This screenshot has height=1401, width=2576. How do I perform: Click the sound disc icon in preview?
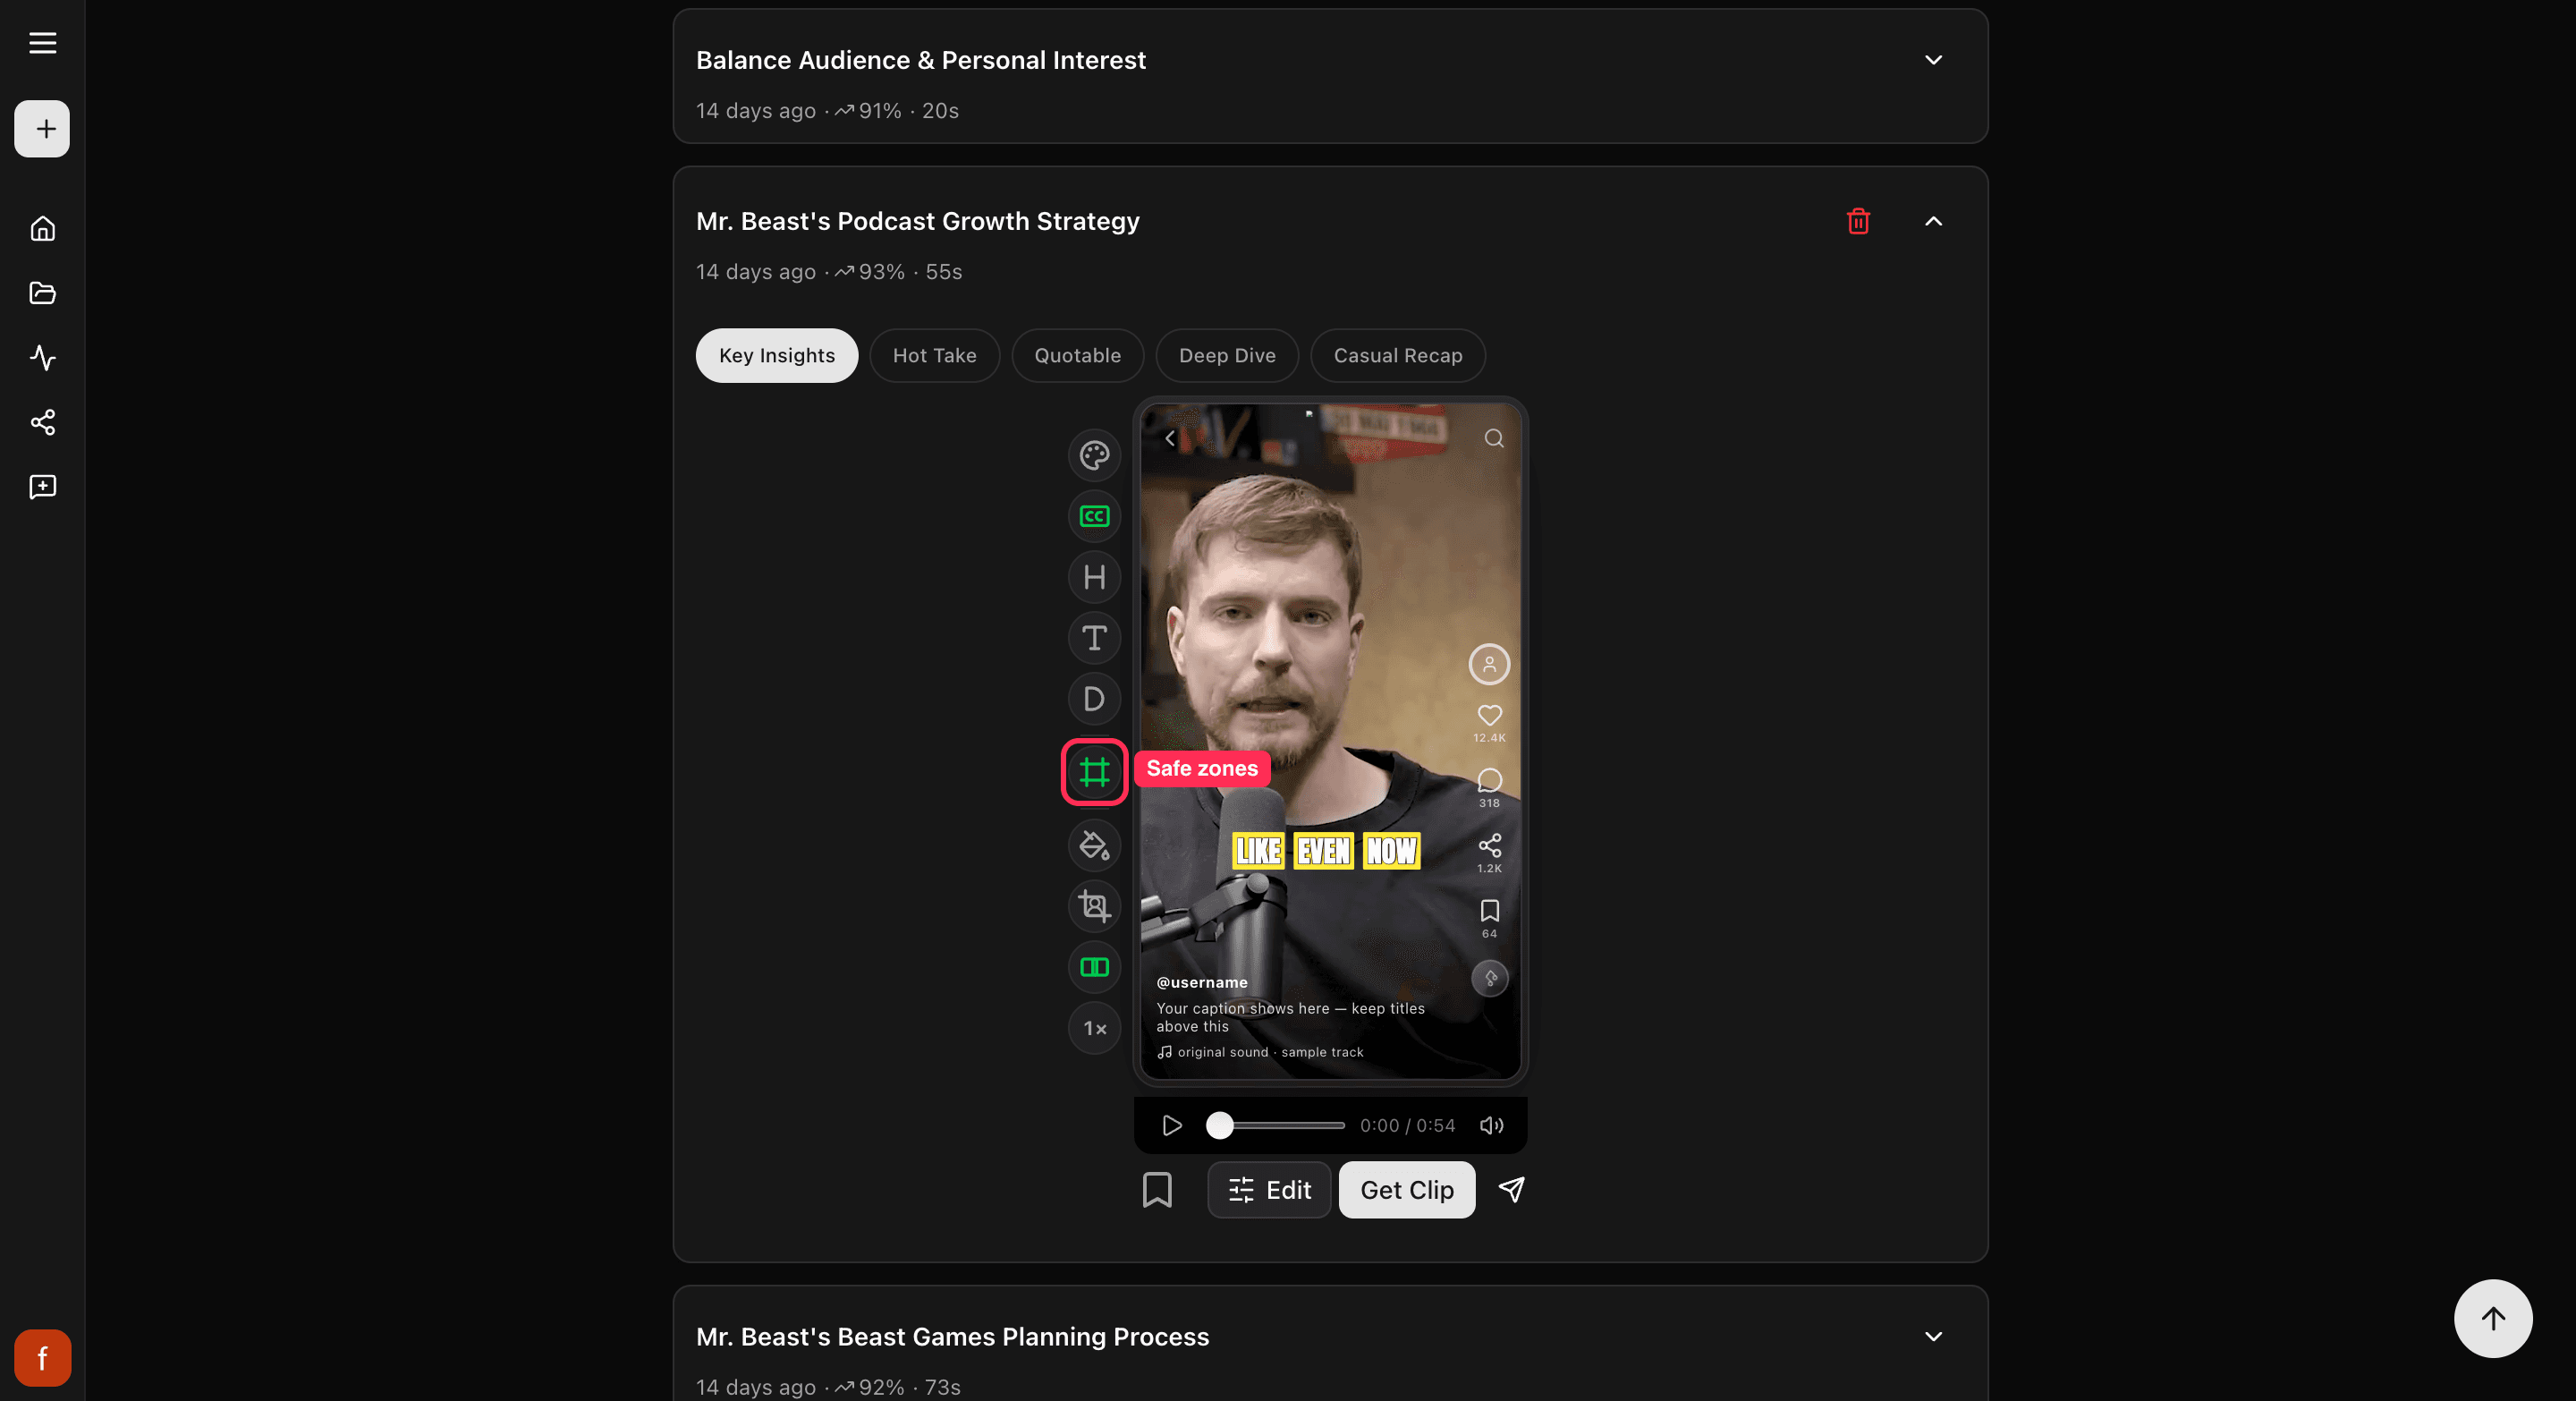pyautogui.click(x=1489, y=978)
